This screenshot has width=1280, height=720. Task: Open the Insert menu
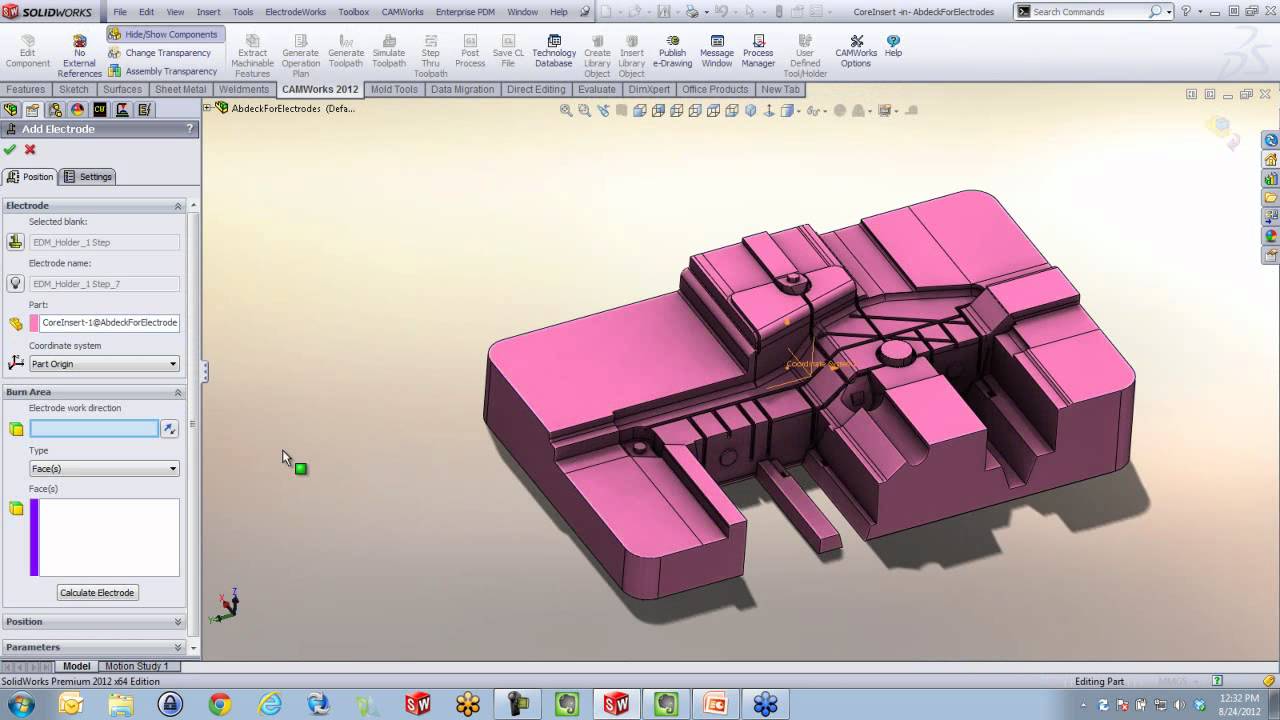pyautogui.click(x=208, y=12)
